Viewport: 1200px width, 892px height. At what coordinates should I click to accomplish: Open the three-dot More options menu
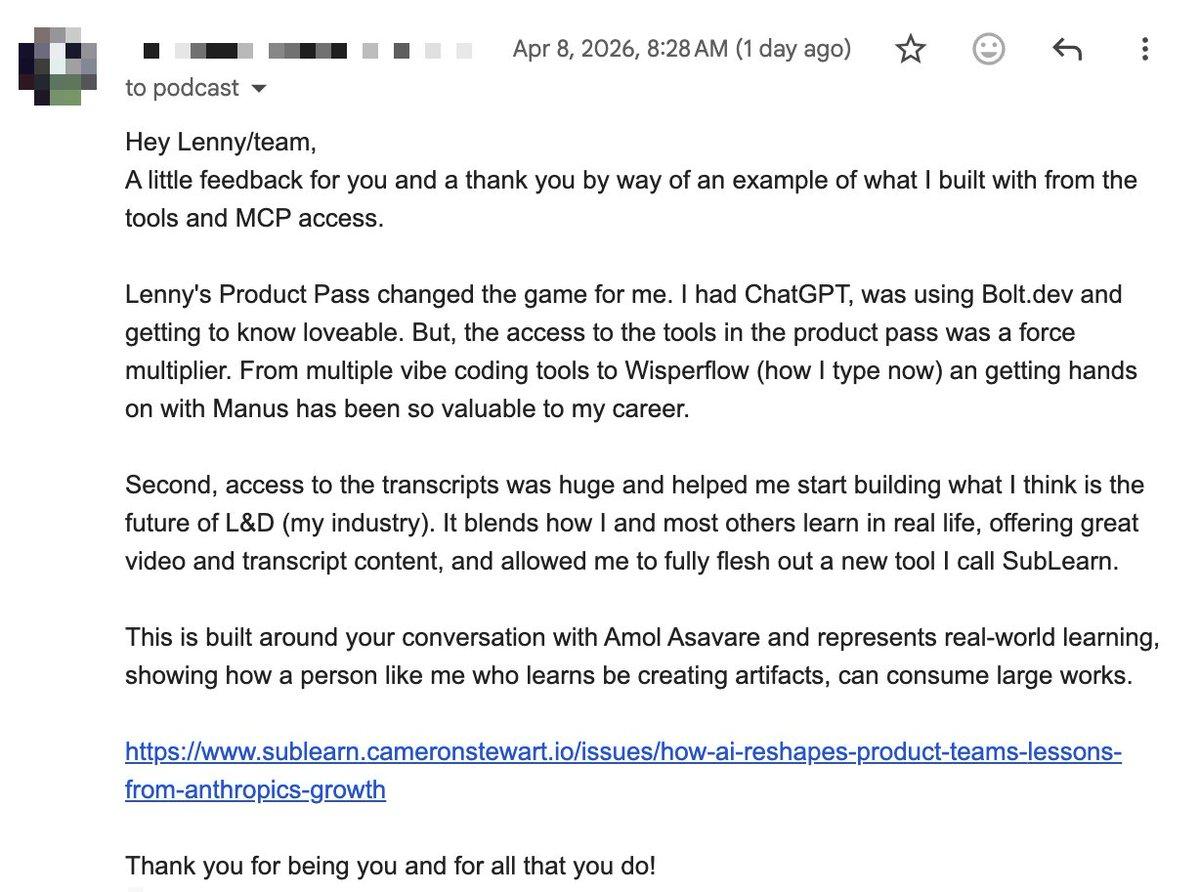pos(1145,49)
